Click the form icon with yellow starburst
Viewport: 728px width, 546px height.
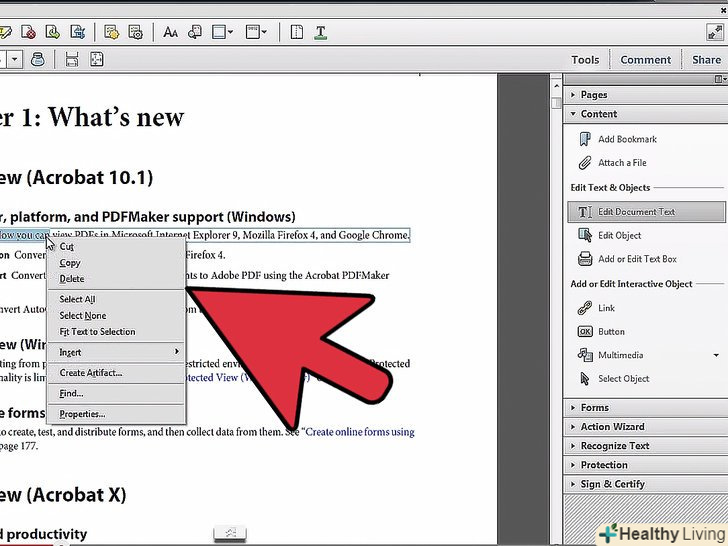(x=111, y=32)
